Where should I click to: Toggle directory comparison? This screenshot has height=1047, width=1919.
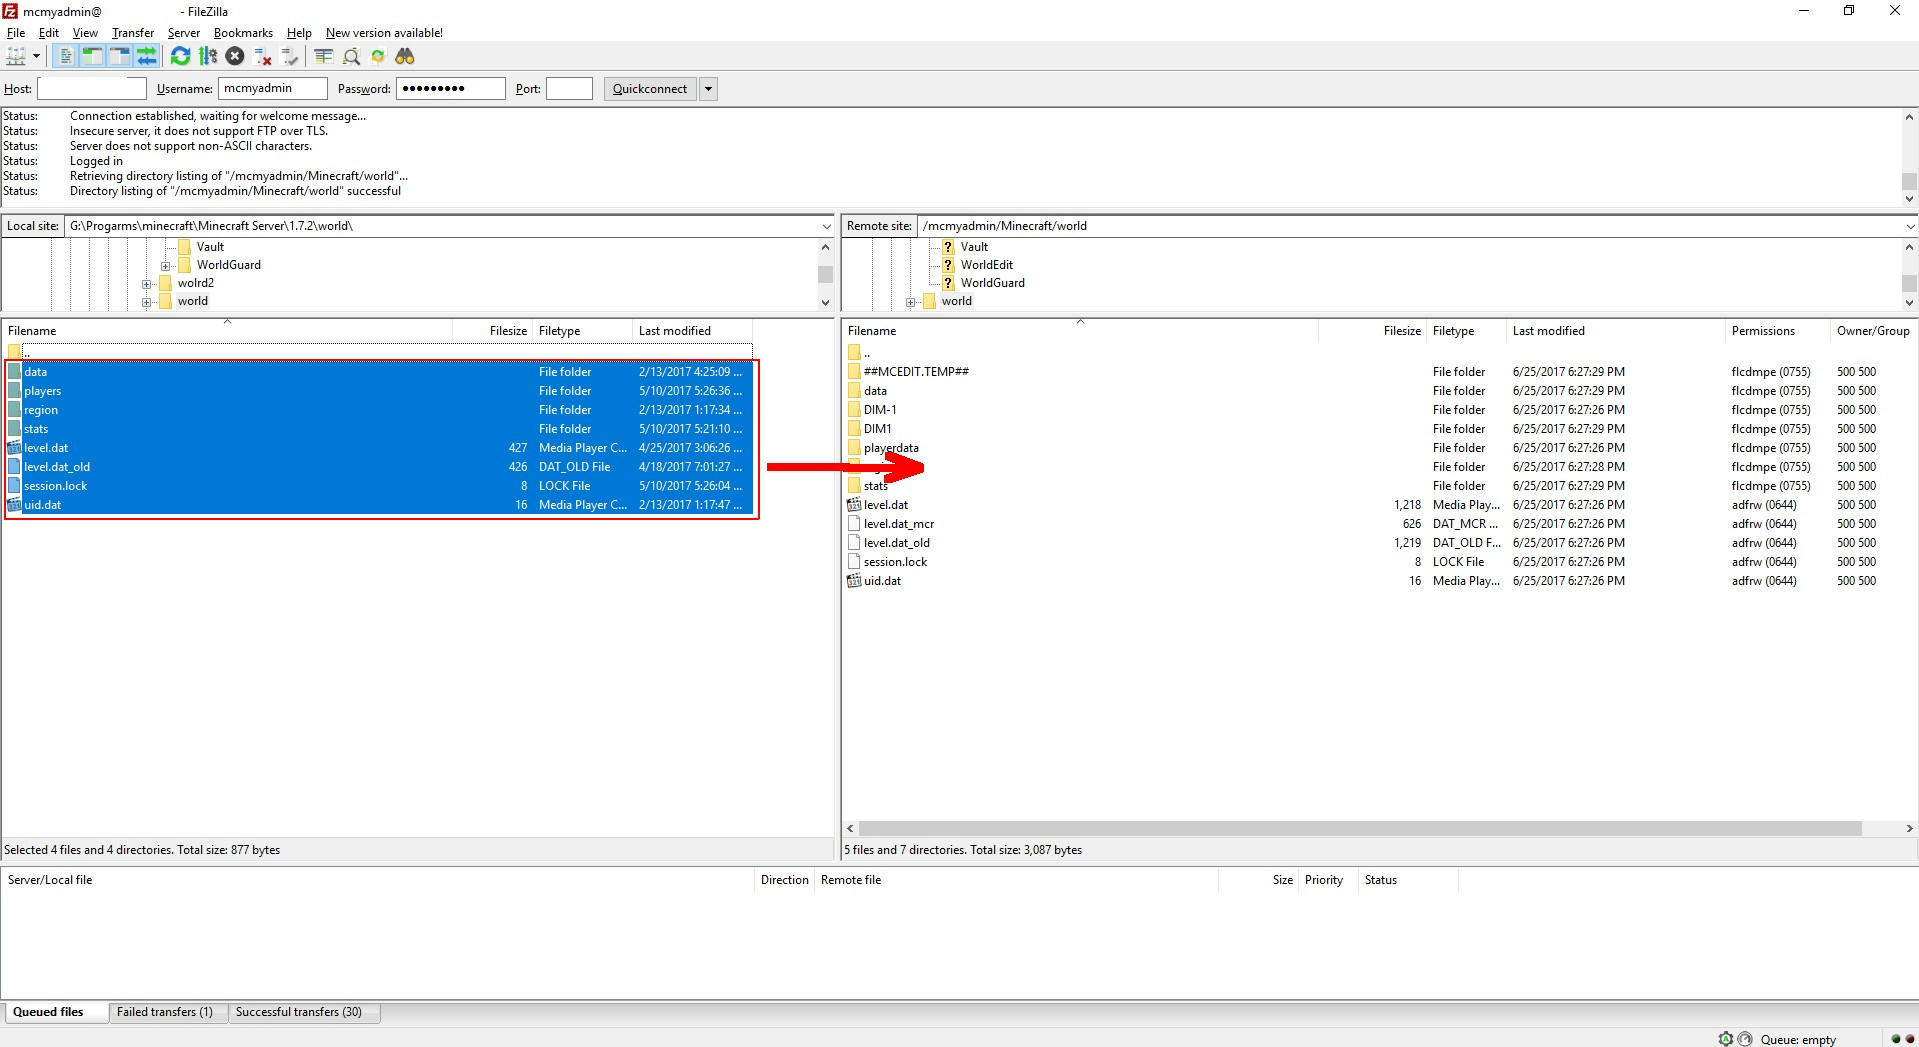click(351, 56)
